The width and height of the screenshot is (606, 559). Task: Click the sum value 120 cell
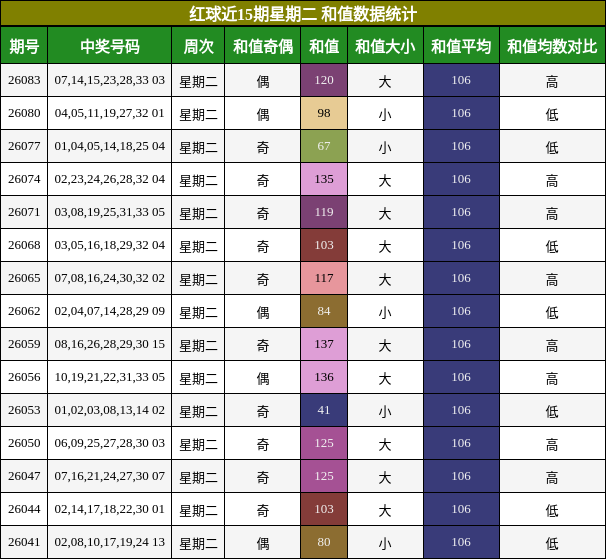click(324, 80)
